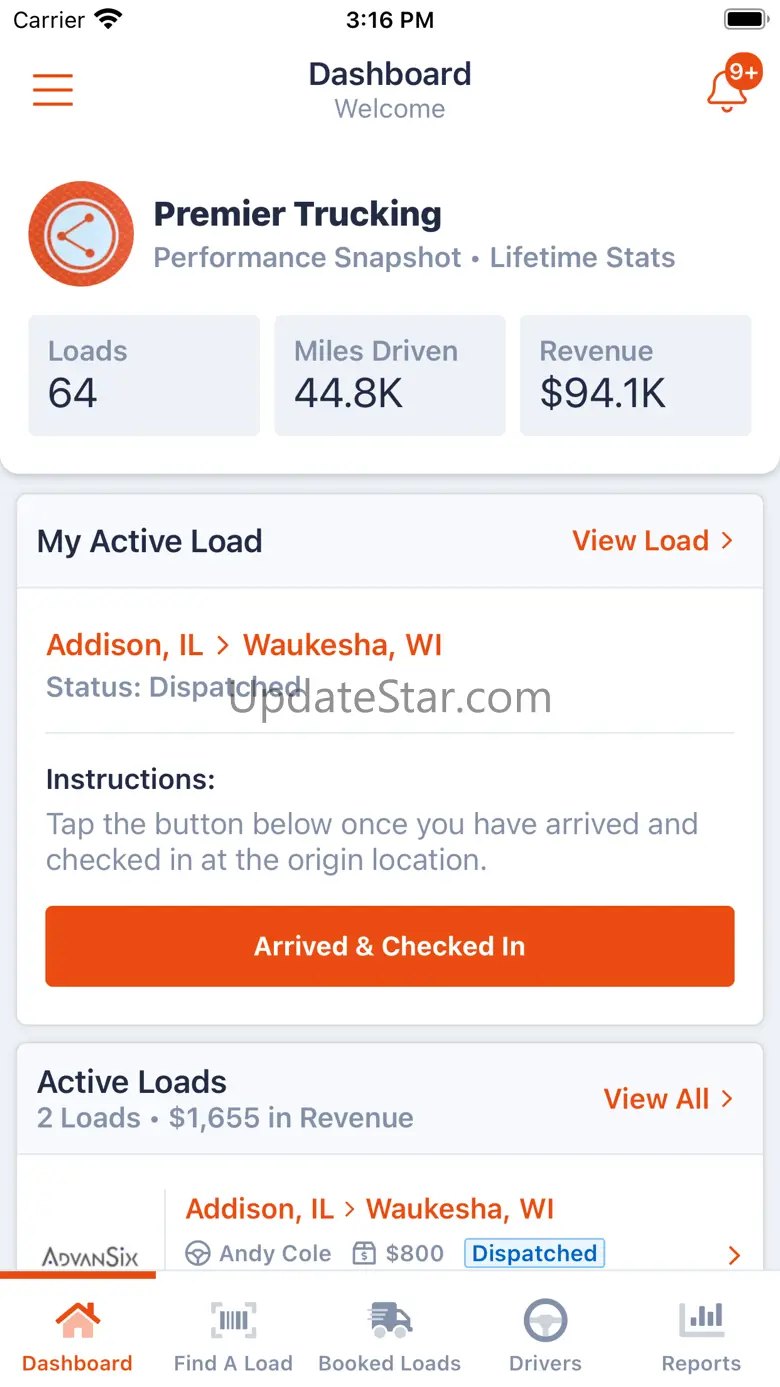Tap the Premier Trucking logo
Viewport: 780px width, 1387px height.
(x=81, y=234)
